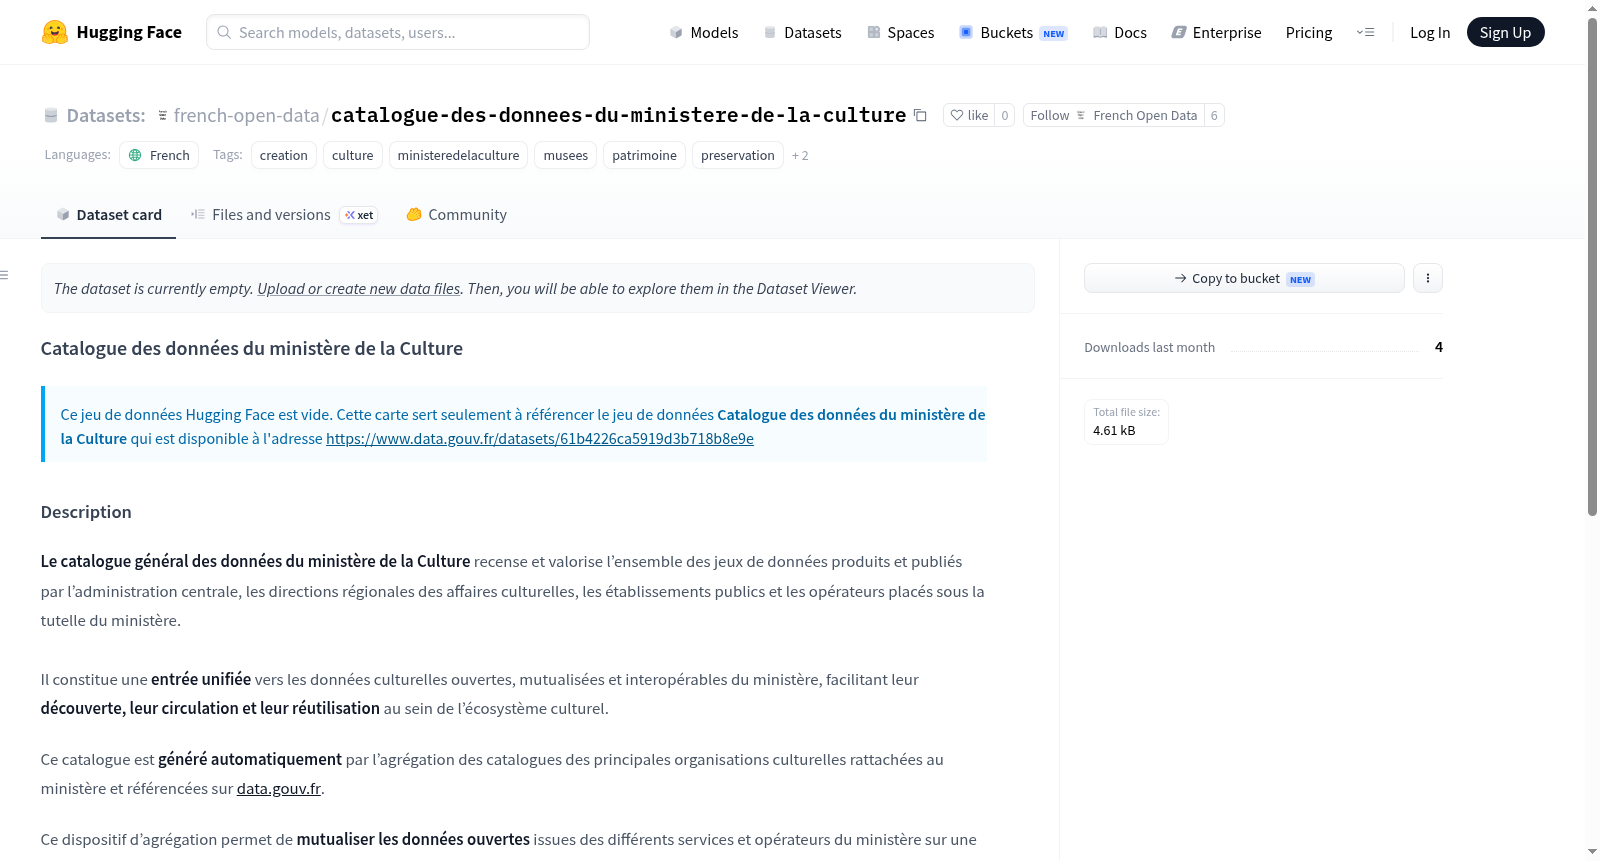
Task: Click the Buckets icon in navbar
Action: coord(966,32)
